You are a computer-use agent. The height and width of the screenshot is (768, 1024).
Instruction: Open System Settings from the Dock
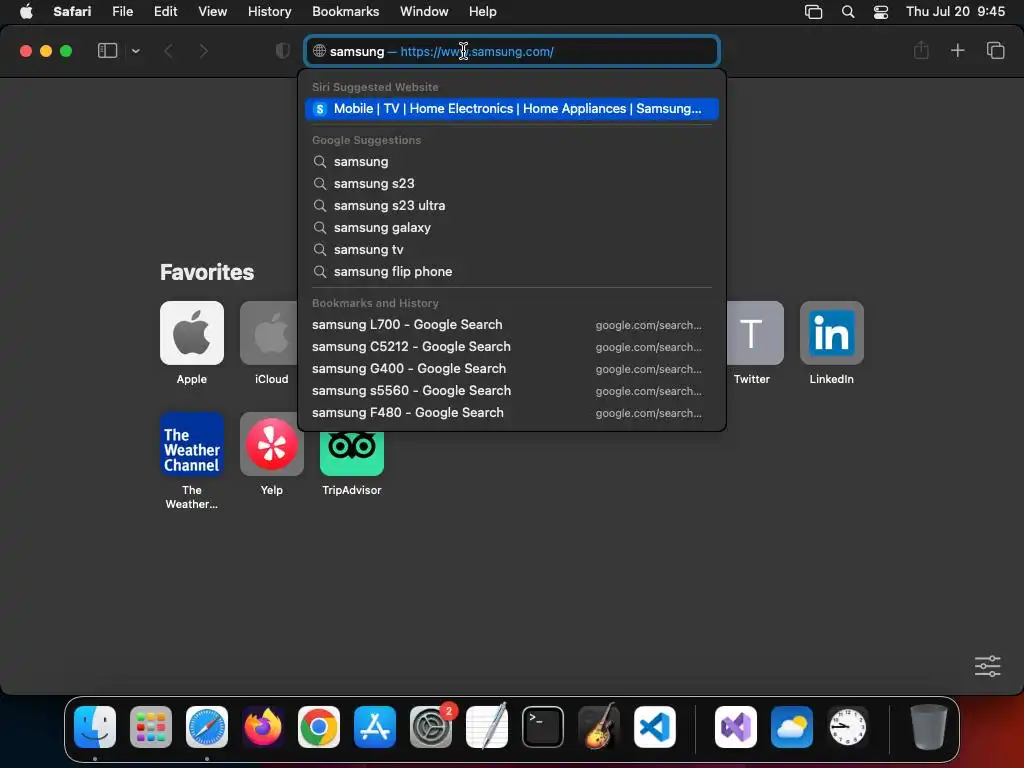click(431, 727)
